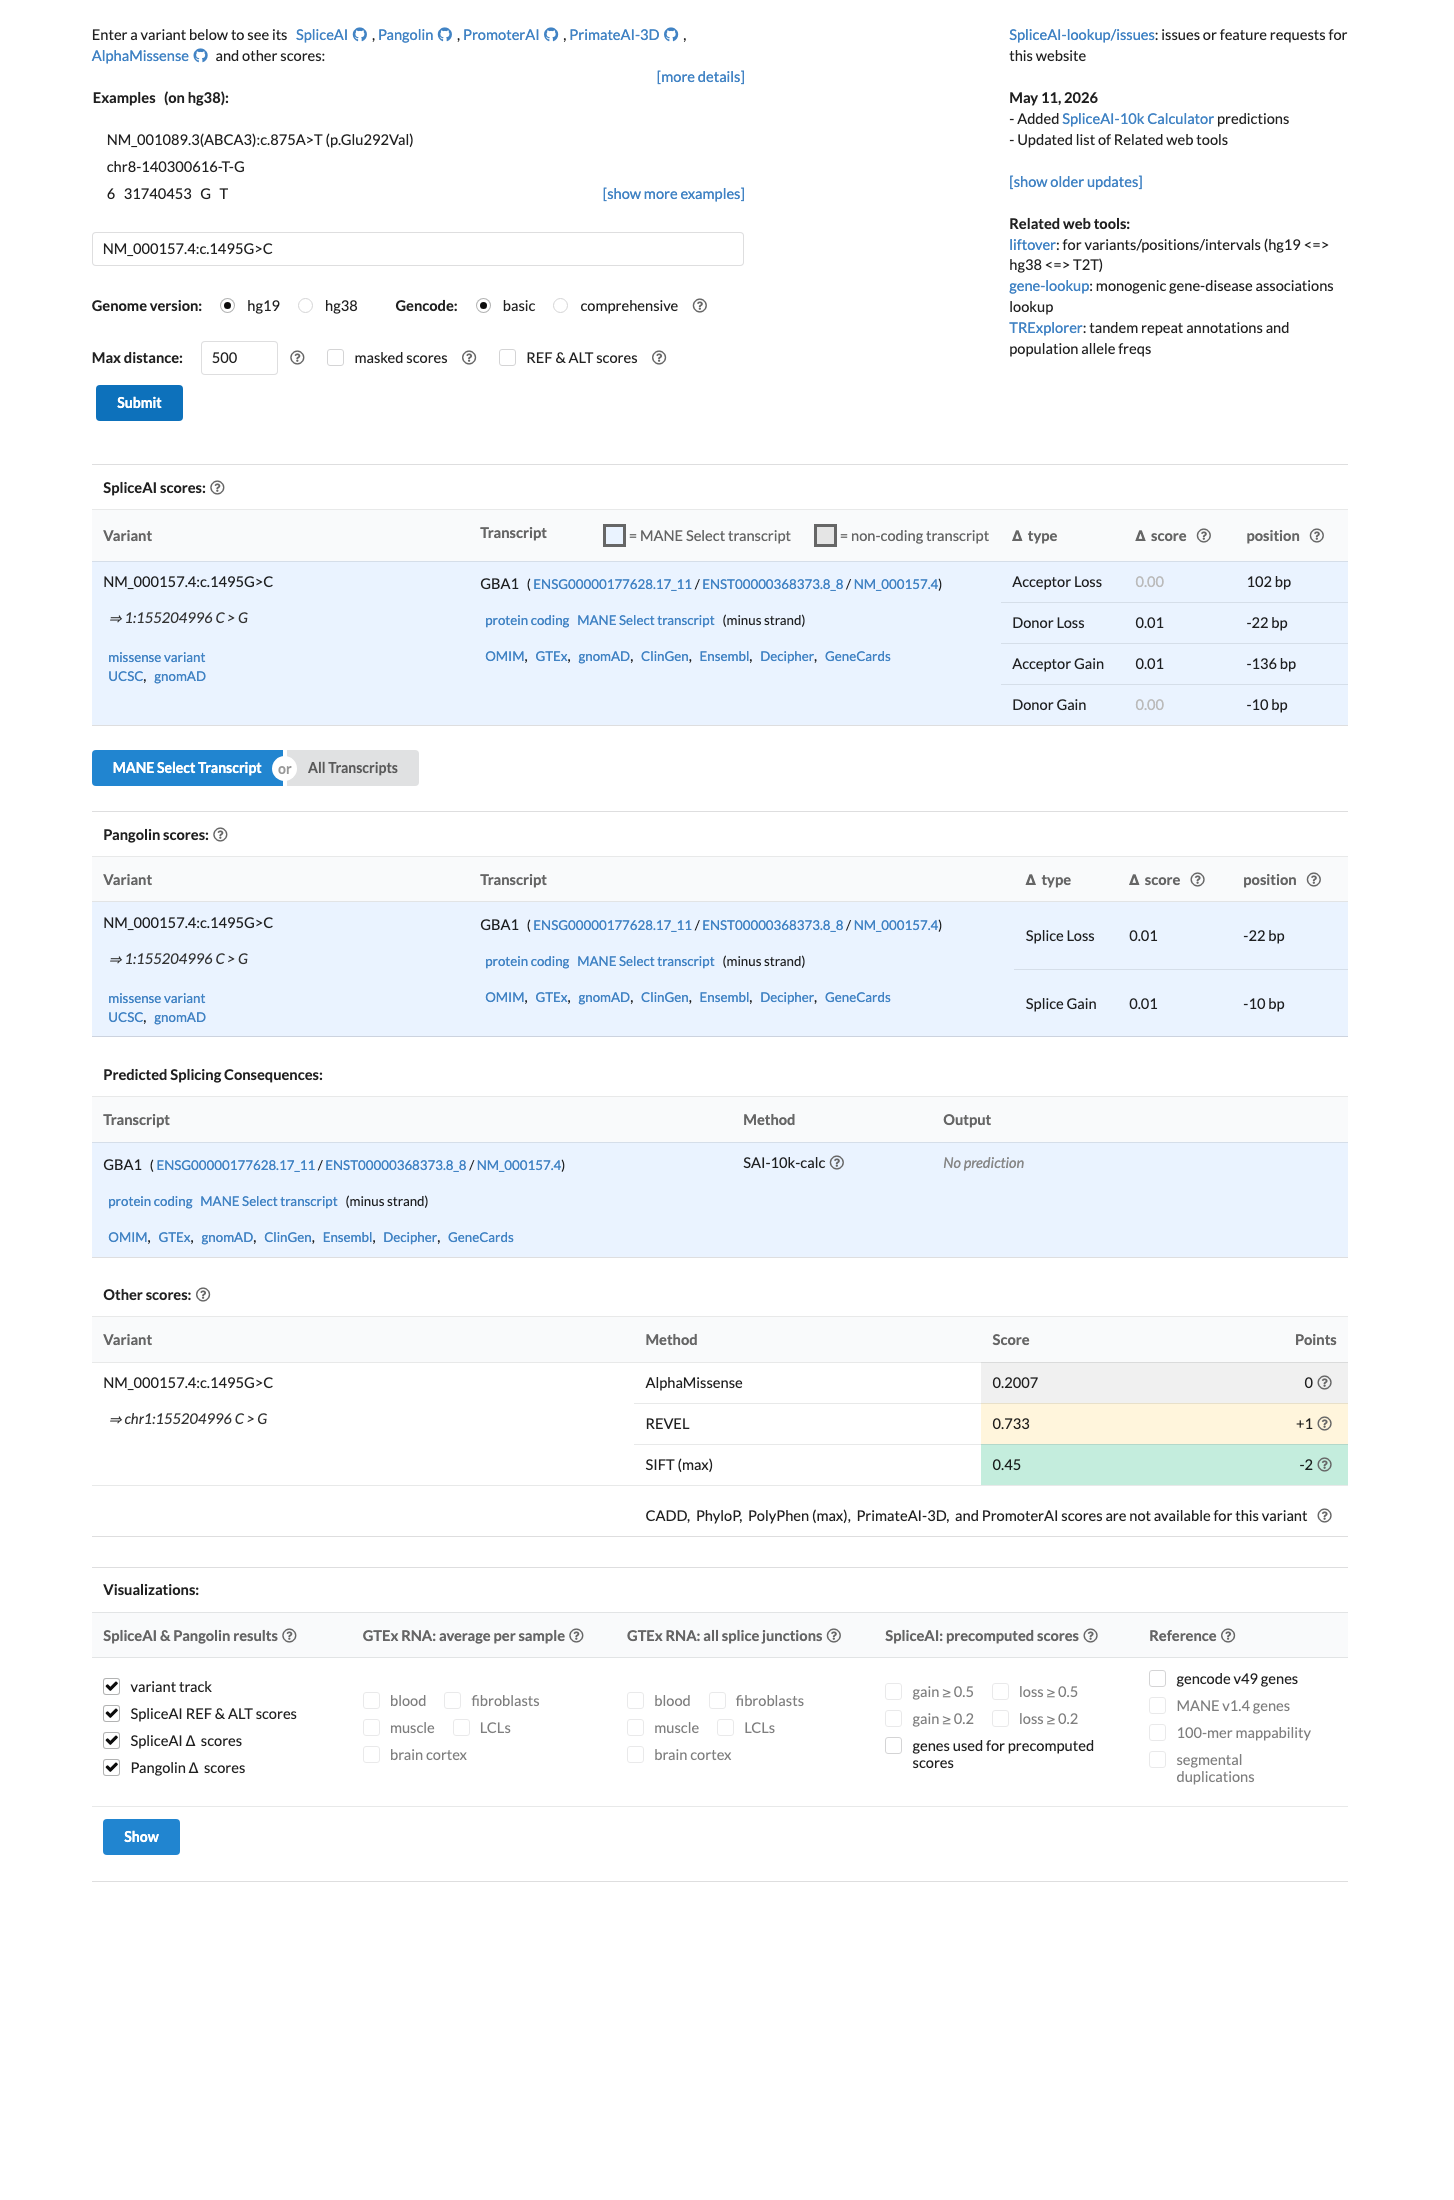Click the SIFT score 0.45 cell

point(1006,1465)
